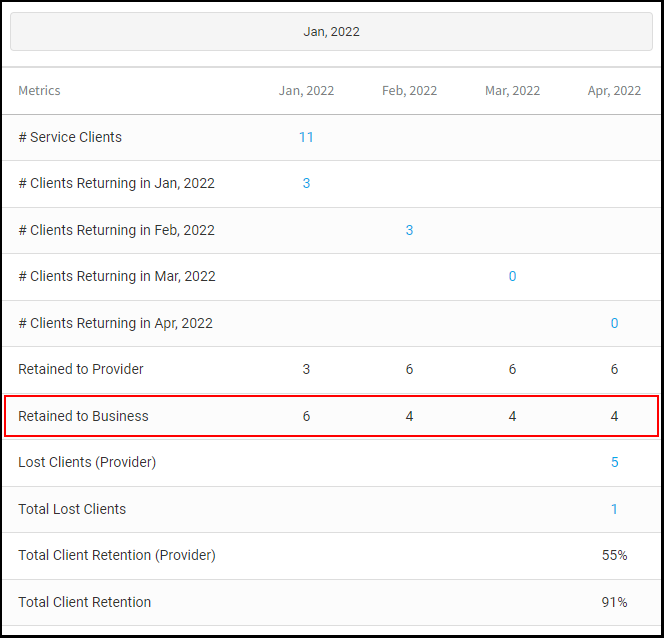Screen dimensions: 664x638
Task: Select the Metrics column header
Action: tap(39, 91)
